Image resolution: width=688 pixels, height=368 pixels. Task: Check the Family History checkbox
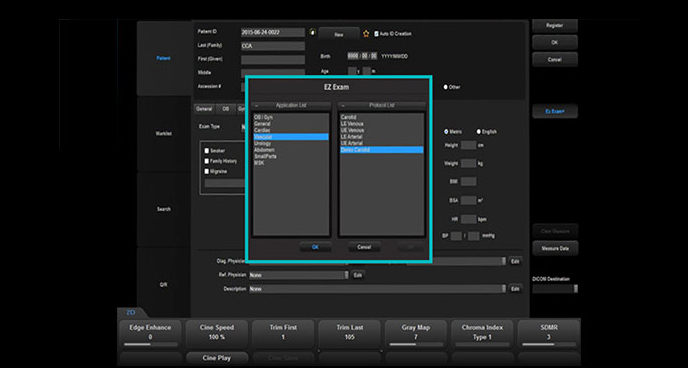(207, 161)
